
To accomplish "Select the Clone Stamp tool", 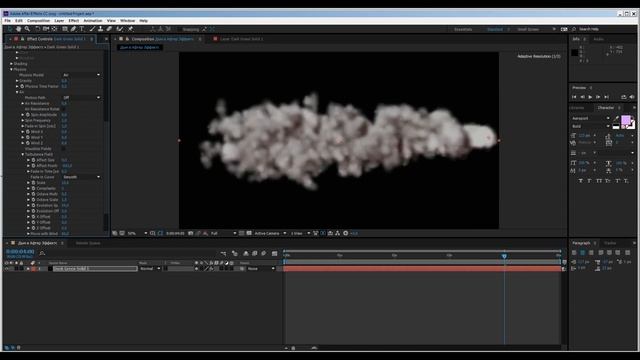I will point(100,29).
